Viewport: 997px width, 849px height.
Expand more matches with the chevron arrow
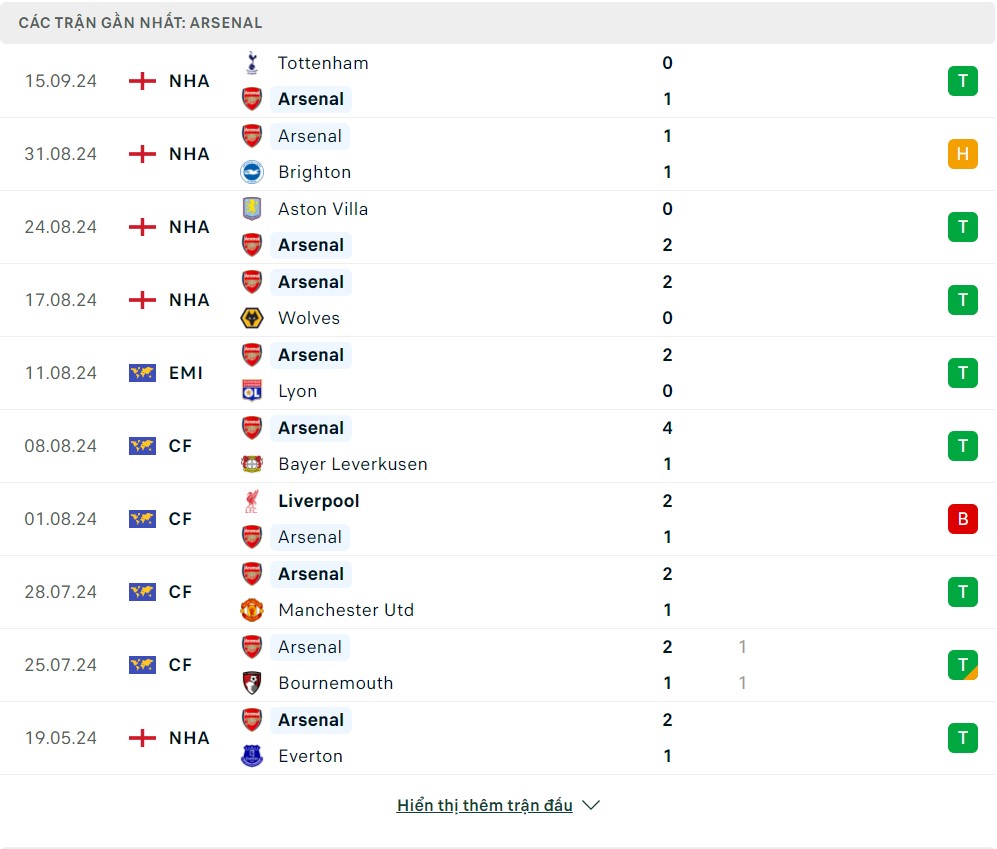click(x=591, y=805)
